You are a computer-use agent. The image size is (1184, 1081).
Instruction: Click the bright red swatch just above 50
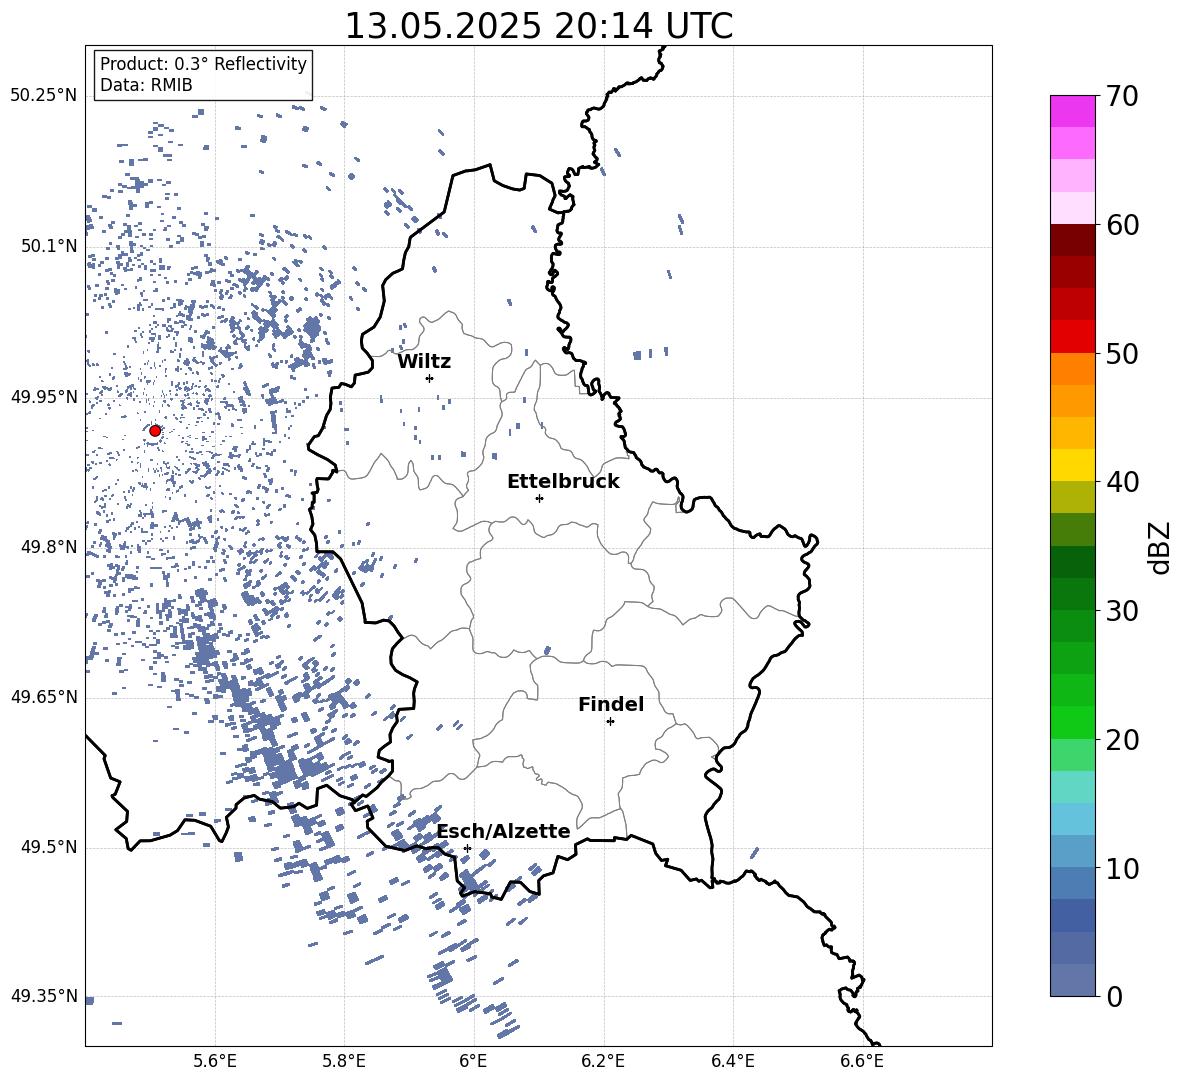point(1073,337)
